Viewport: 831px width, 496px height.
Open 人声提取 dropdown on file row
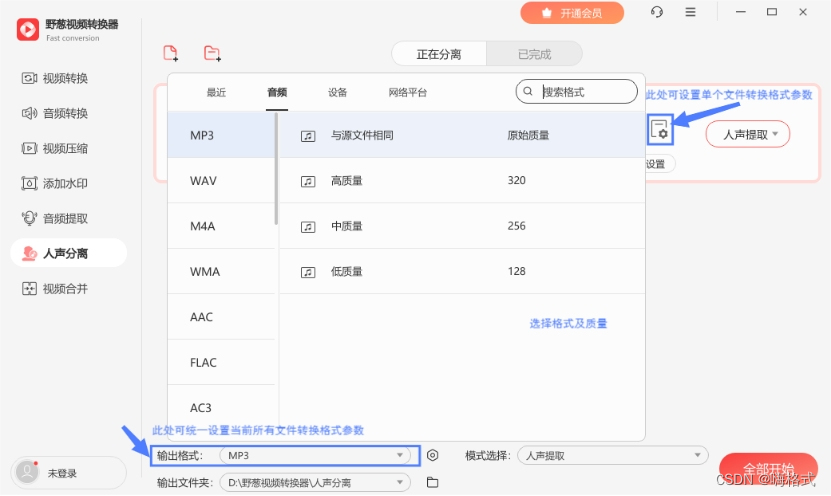click(x=748, y=134)
